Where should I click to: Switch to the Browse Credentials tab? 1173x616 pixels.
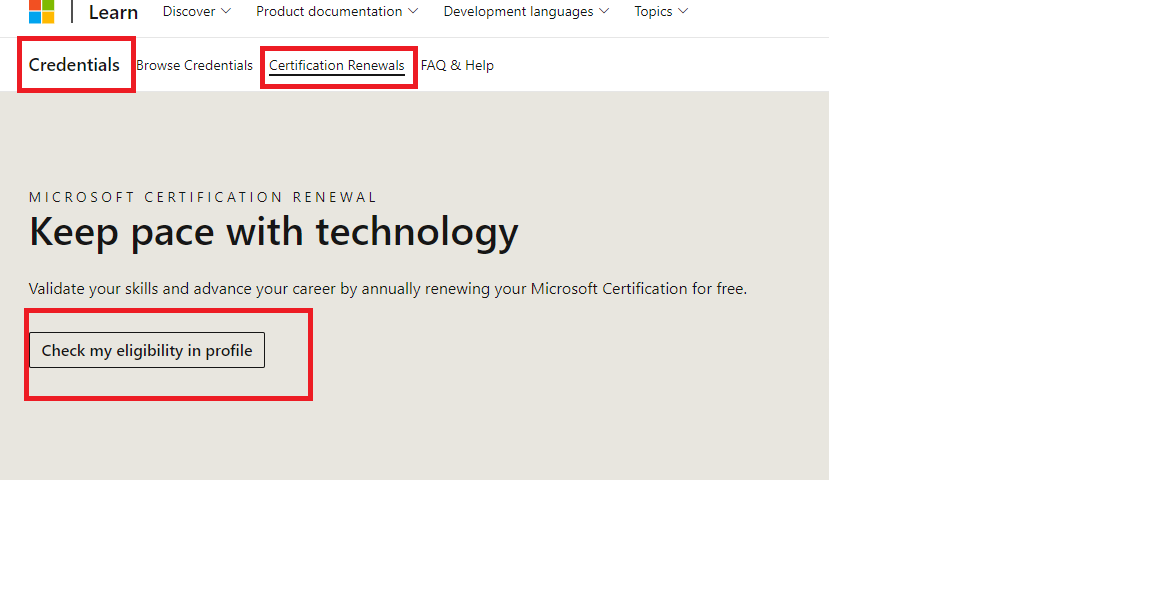(x=194, y=65)
